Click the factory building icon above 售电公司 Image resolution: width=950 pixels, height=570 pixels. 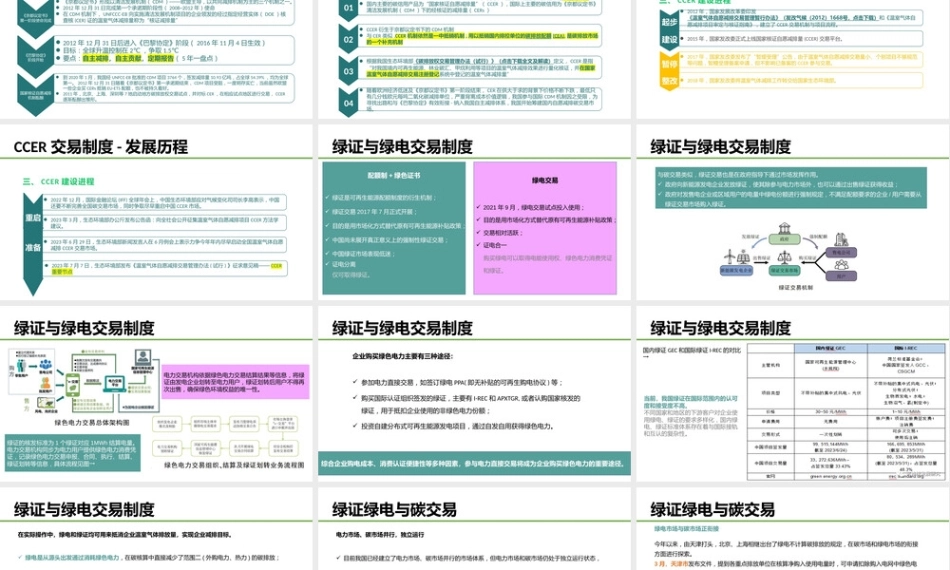[841, 240]
